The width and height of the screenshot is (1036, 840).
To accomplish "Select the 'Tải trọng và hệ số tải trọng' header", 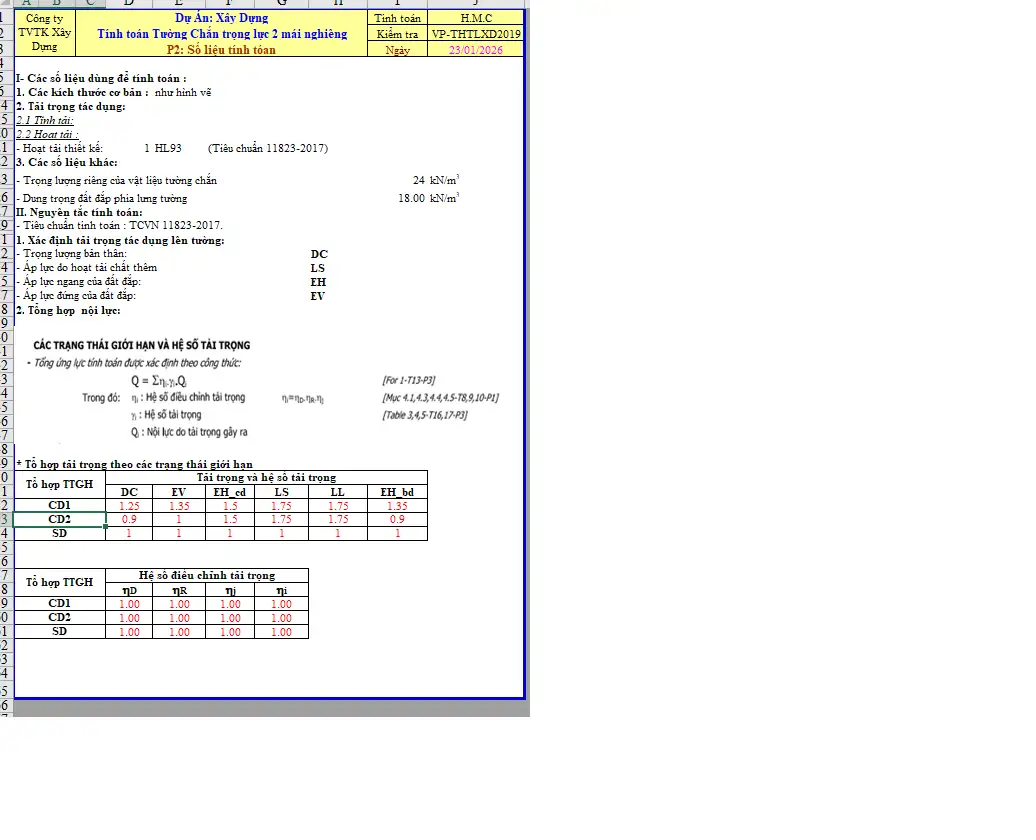I will [x=266, y=477].
